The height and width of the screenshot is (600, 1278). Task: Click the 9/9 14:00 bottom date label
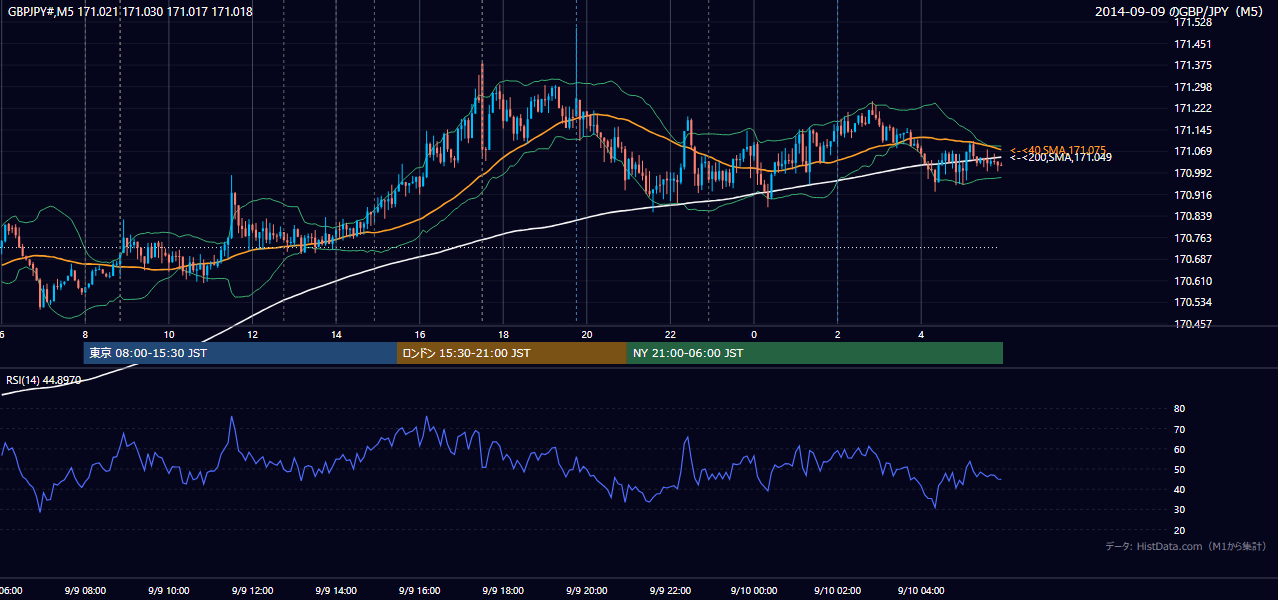coord(336,591)
